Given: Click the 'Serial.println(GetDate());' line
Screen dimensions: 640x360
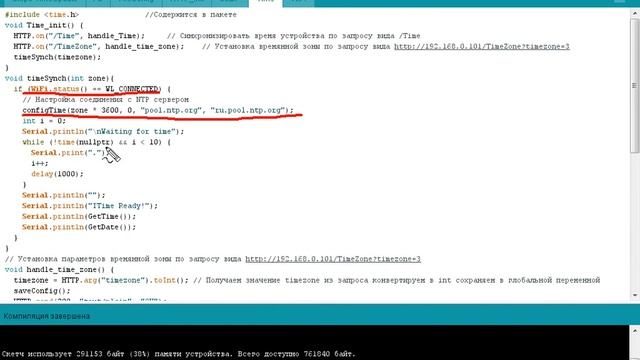Looking at the screenshot, I should [79, 227].
